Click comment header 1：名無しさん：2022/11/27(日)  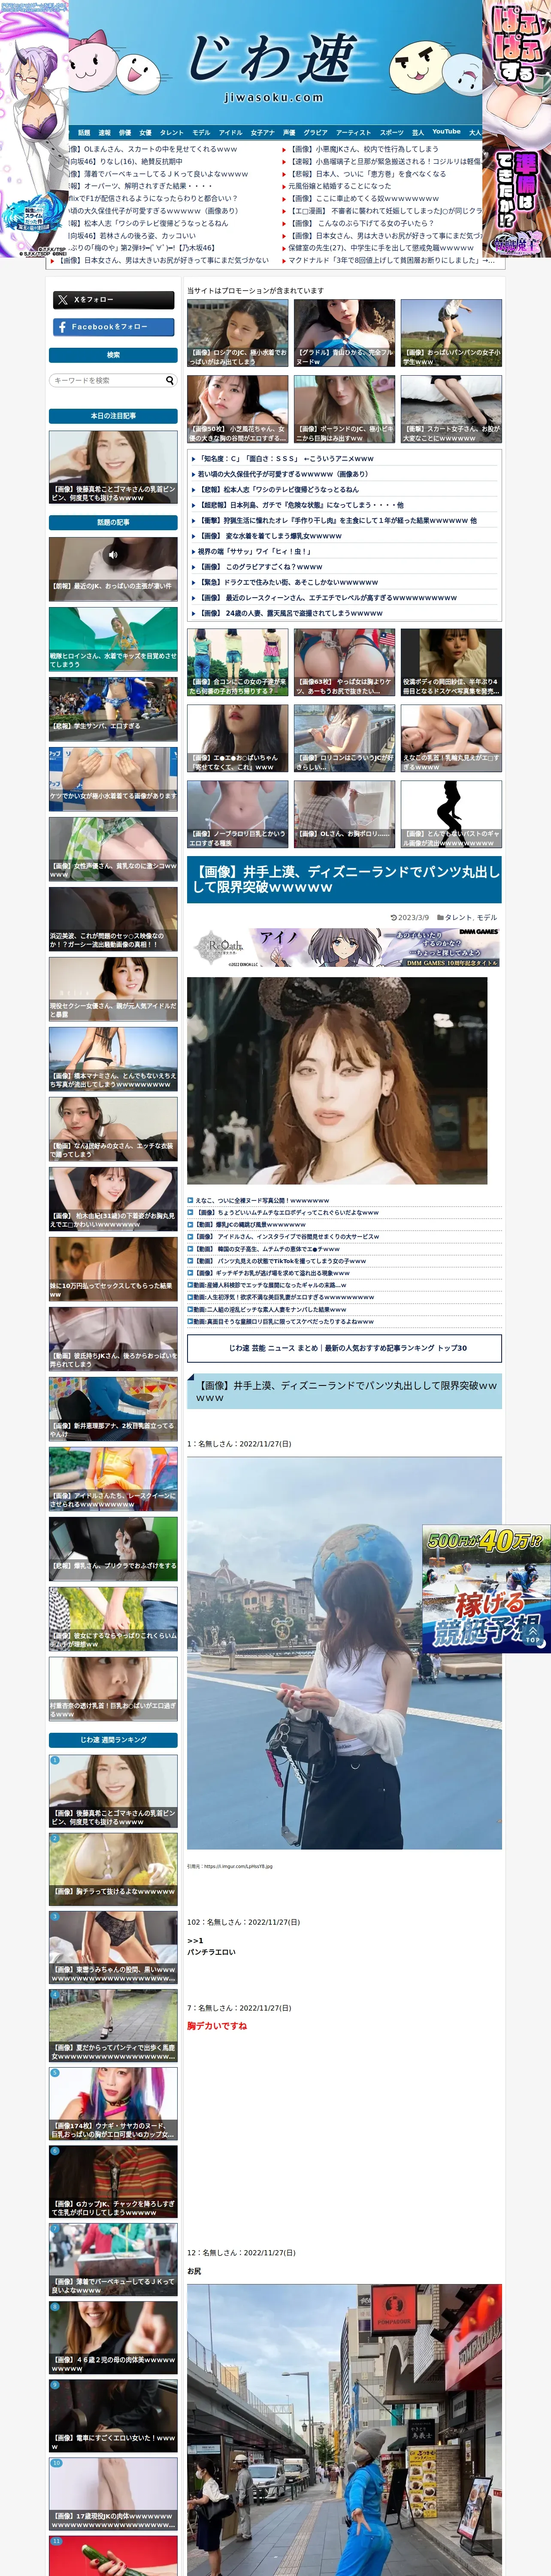click(x=239, y=1443)
